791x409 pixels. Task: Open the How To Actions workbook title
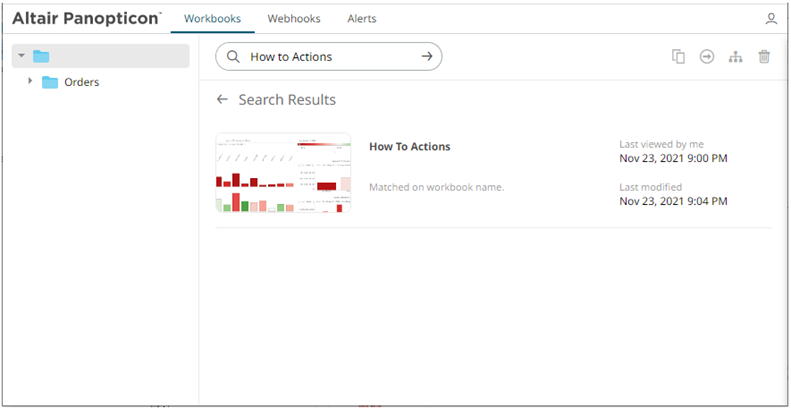point(409,146)
